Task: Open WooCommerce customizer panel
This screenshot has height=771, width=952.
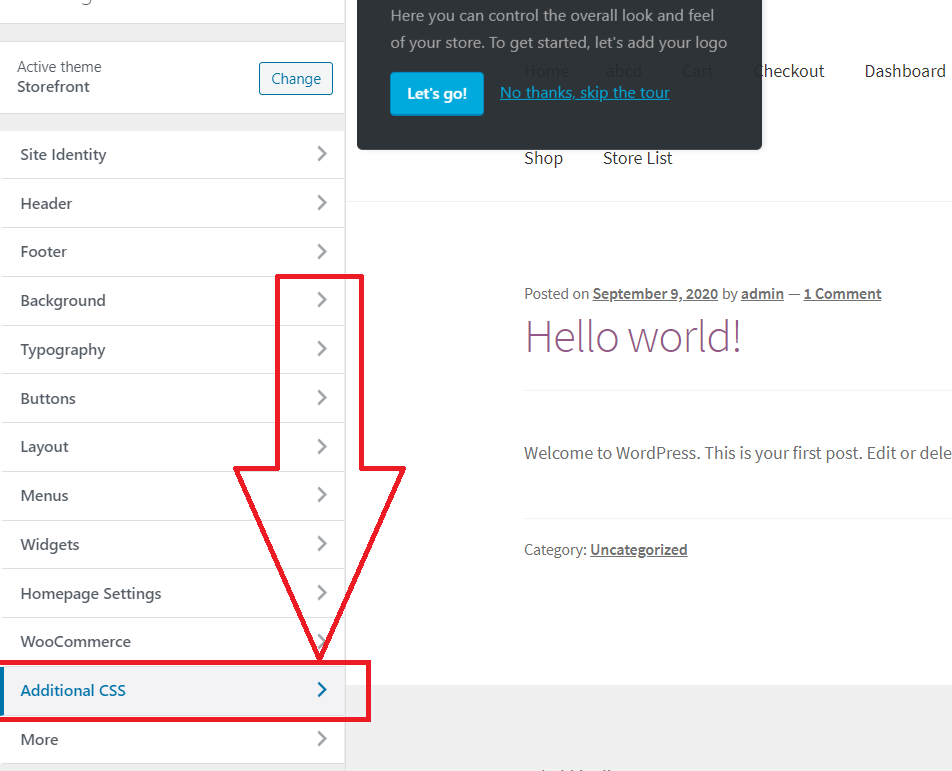Action: point(172,641)
